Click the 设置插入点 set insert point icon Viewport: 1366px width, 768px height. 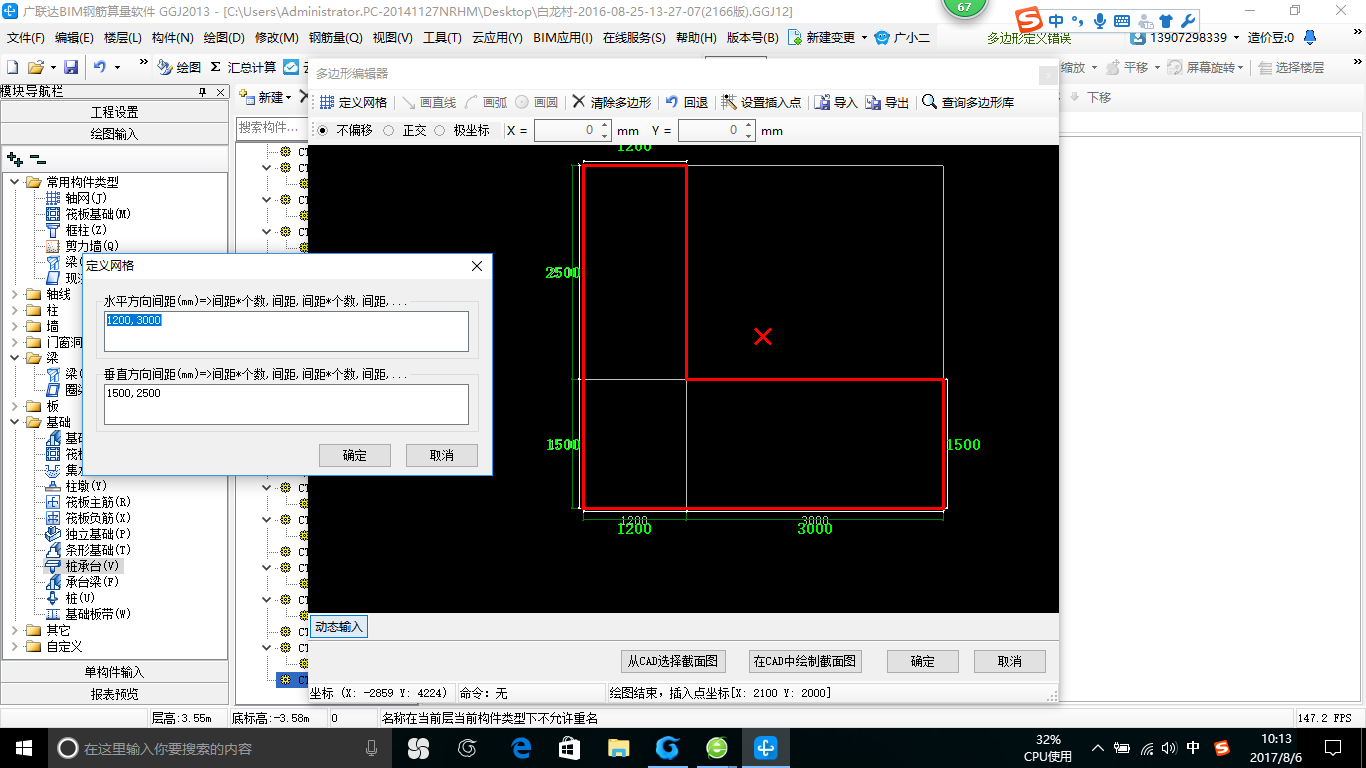click(x=729, y=102)
